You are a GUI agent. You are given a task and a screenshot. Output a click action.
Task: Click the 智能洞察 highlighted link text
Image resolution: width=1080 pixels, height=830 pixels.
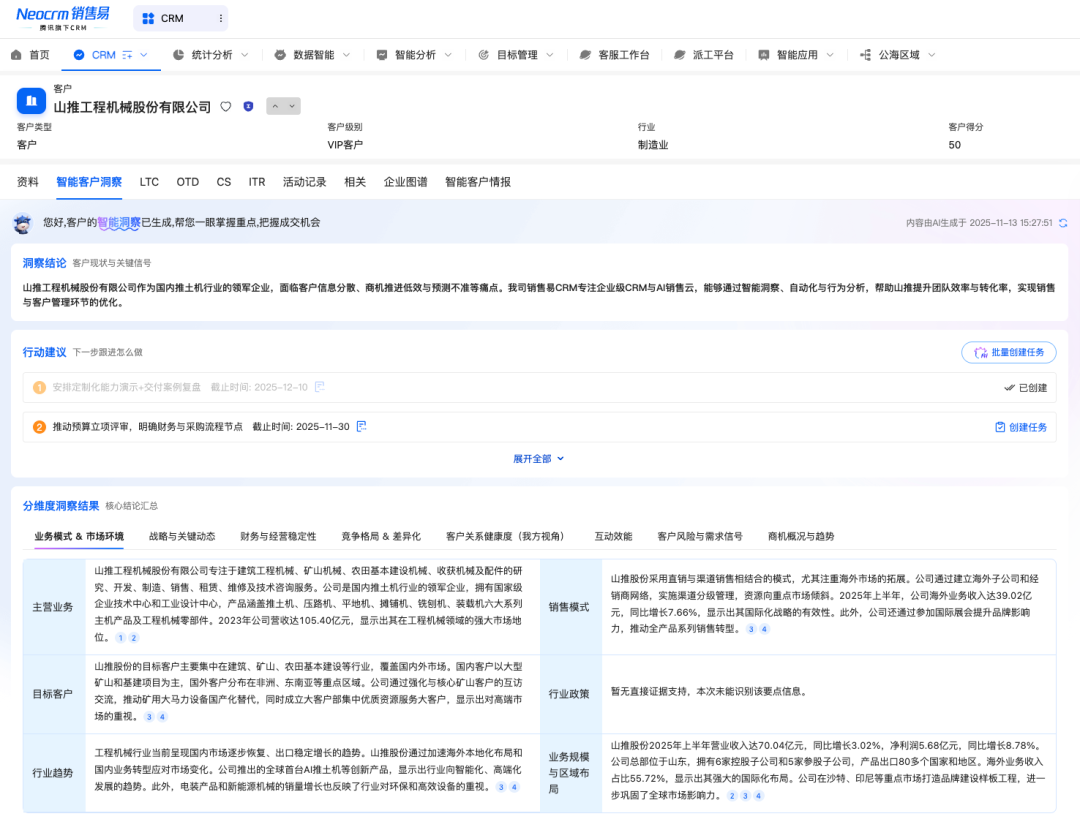[x=118, y=222]
